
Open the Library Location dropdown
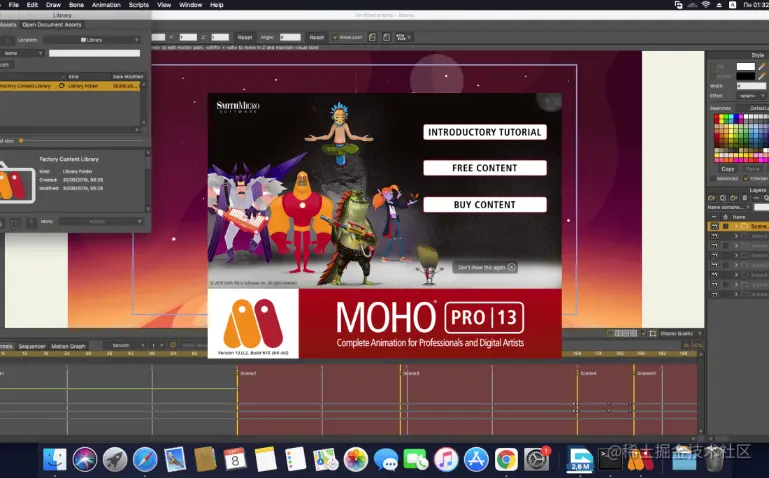tap(91, 40)
